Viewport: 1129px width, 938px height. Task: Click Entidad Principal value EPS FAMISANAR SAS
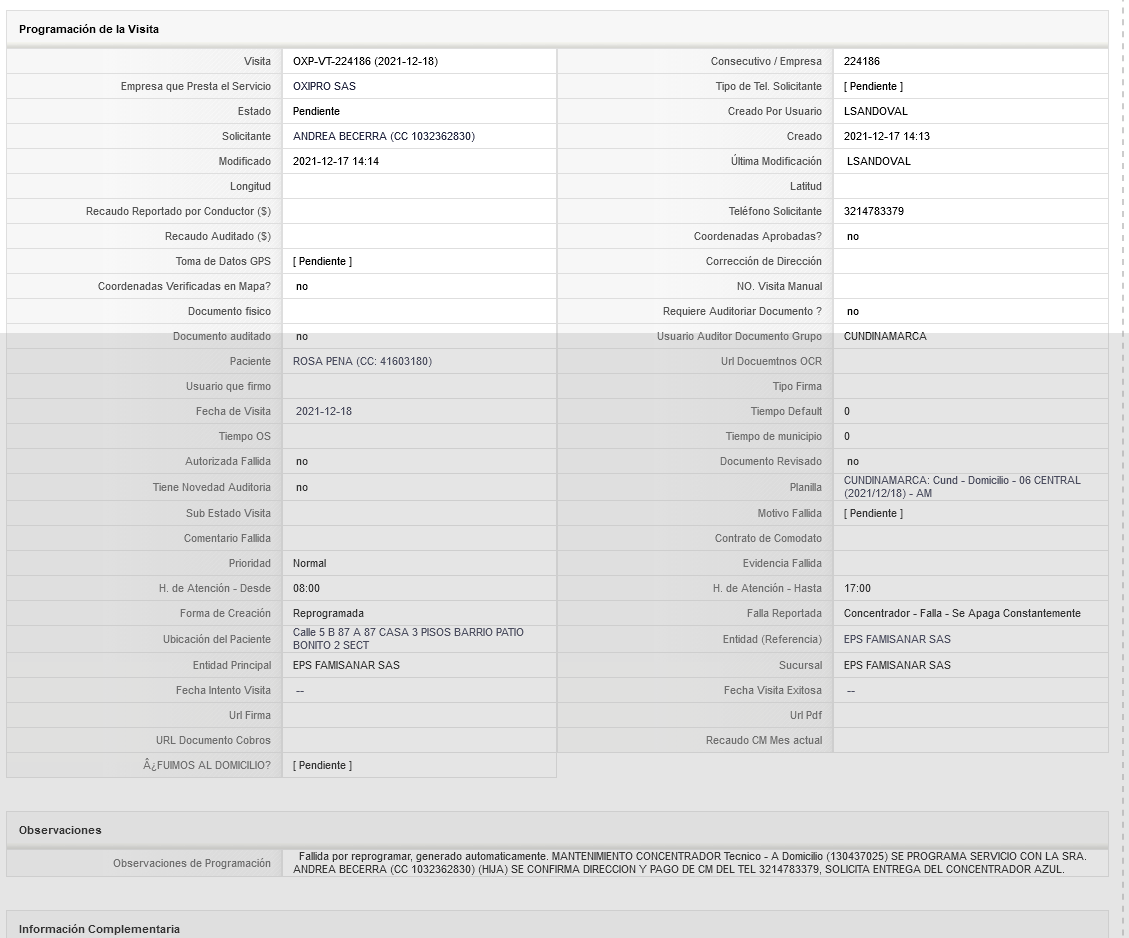[x=346, y=665]
